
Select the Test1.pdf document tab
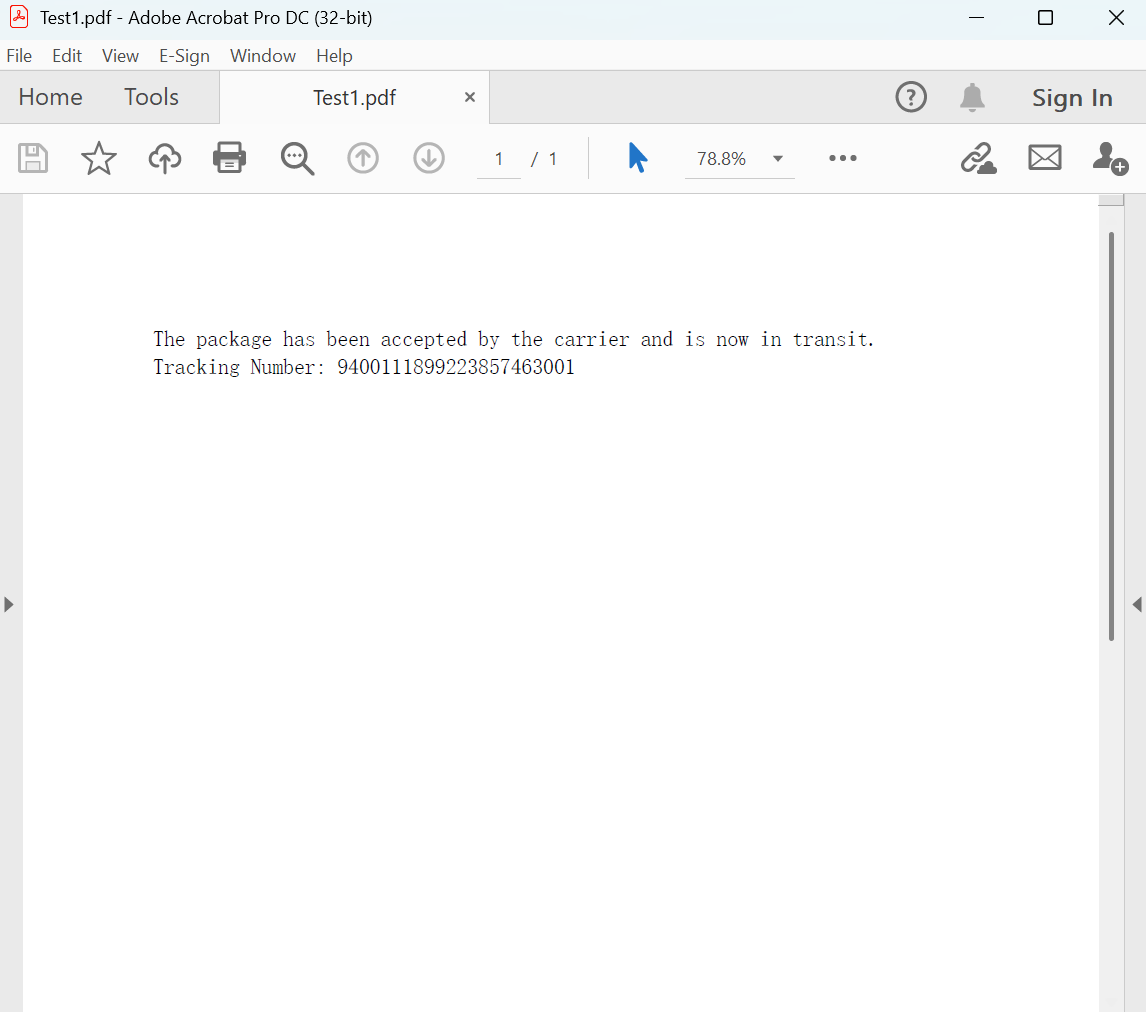point(354,97)
